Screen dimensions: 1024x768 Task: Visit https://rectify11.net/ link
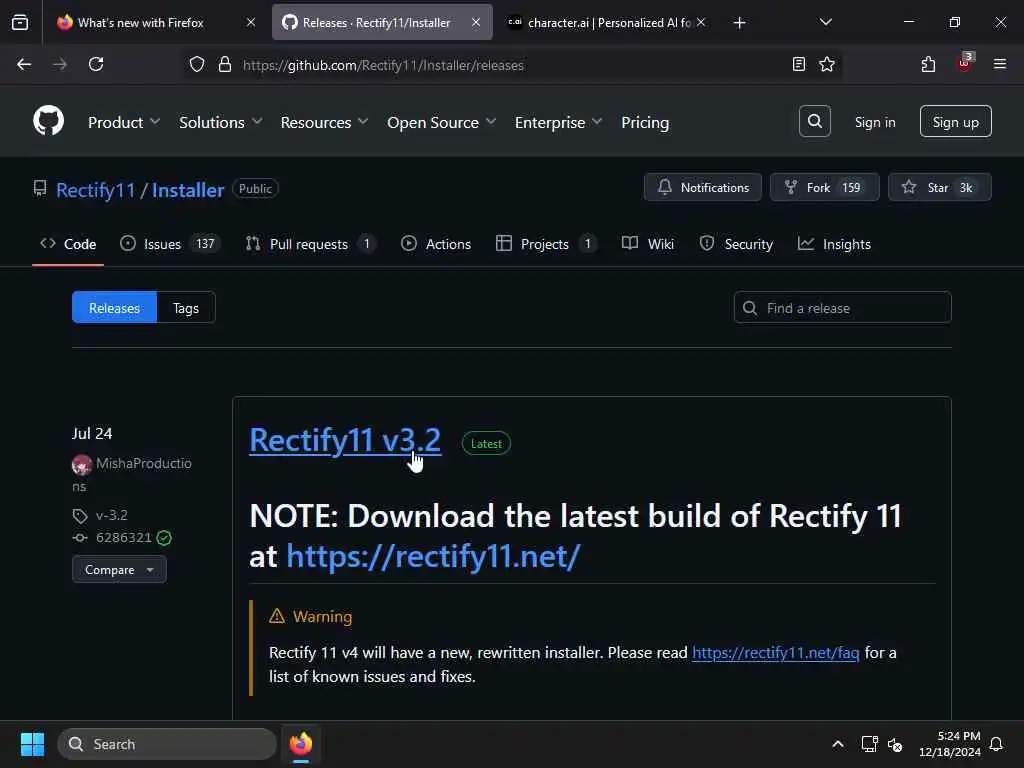pyautogui.click(x=433, y=556)
